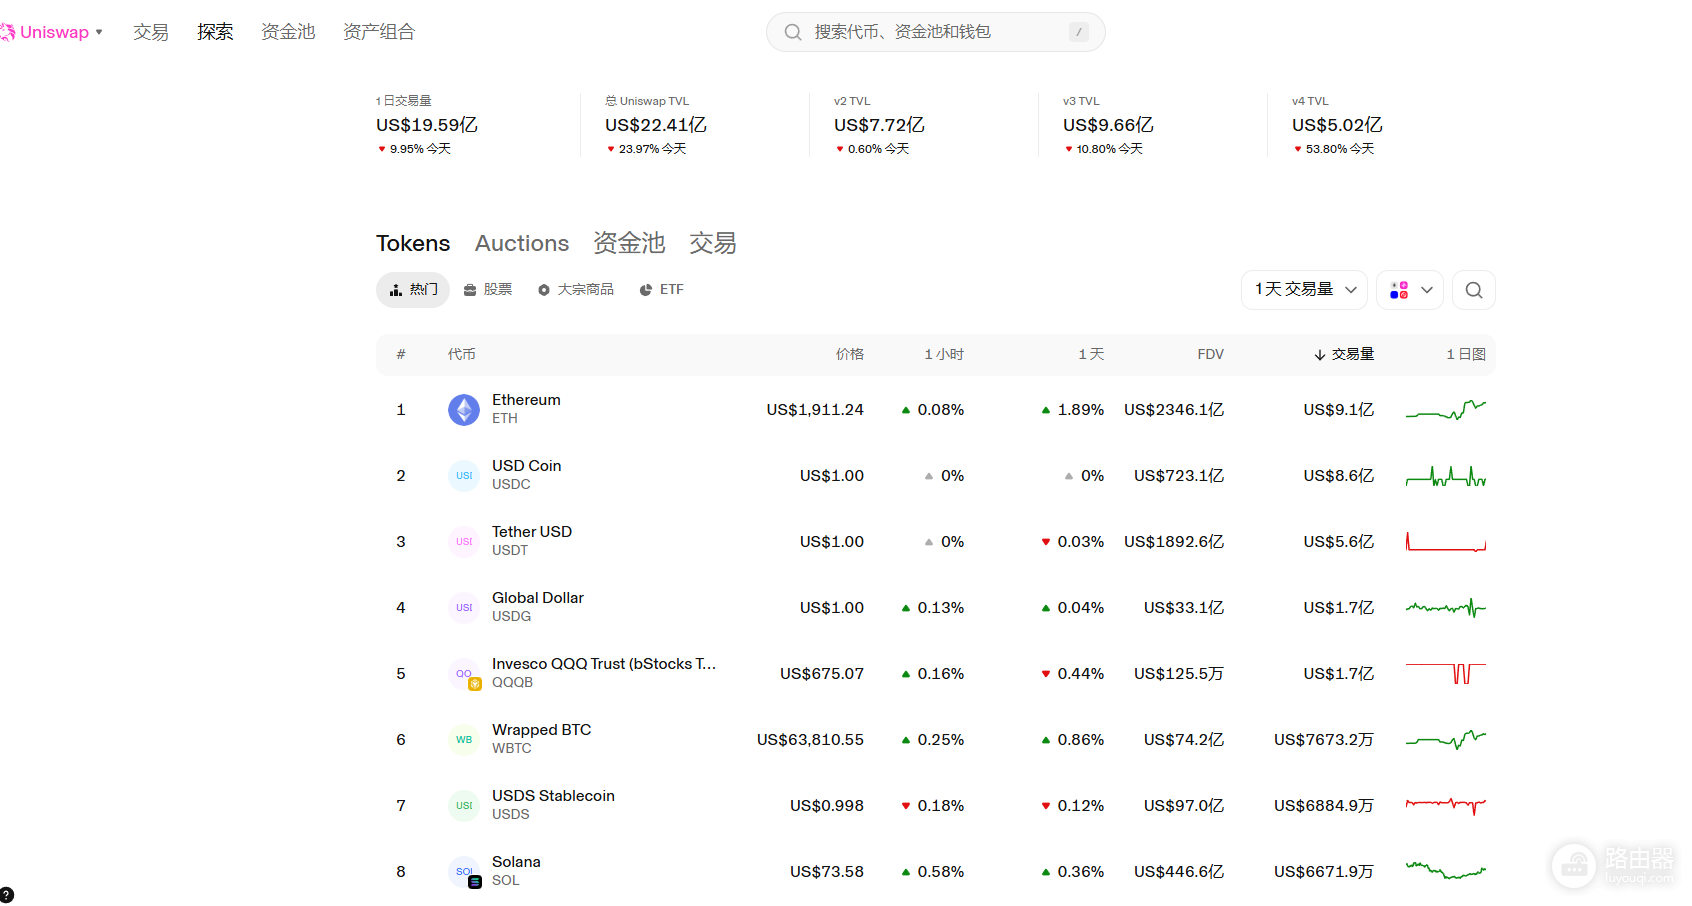This screenshot has height=906, width=1692.
Task: Sort by the 交易量 column header
Action: pyautogui.click(x=1344, y=354)
